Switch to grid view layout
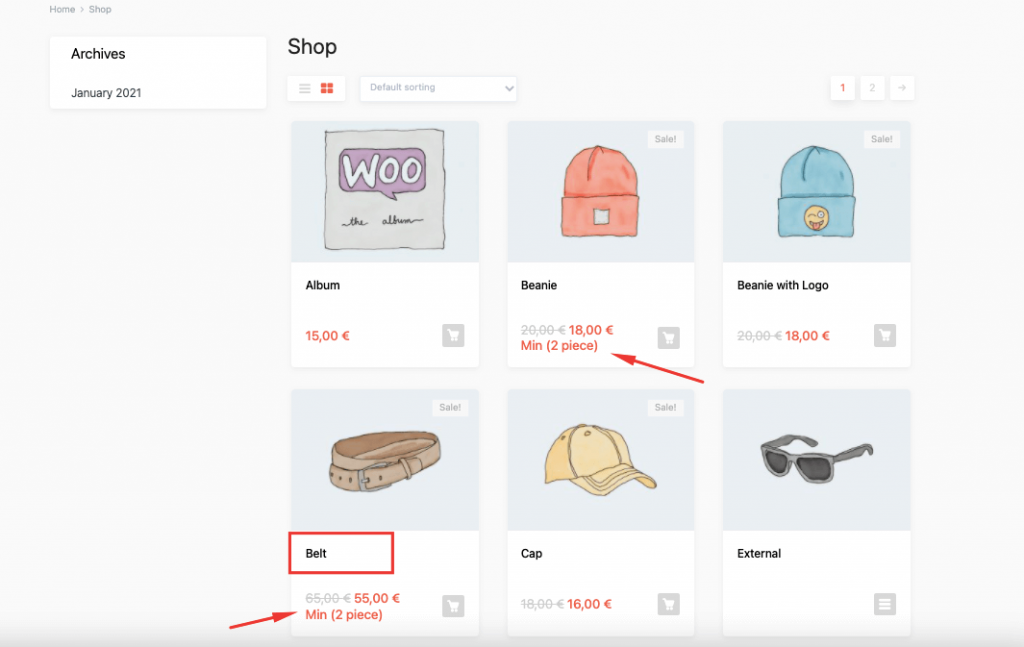 327,88
